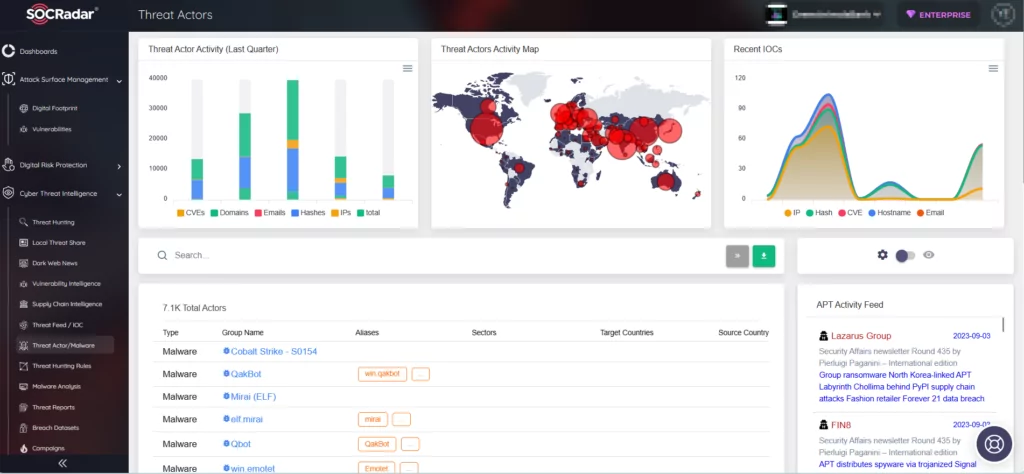Click the tallest bar in activity chart
This screenshot has height=474, width=1024.
[293, 140]
